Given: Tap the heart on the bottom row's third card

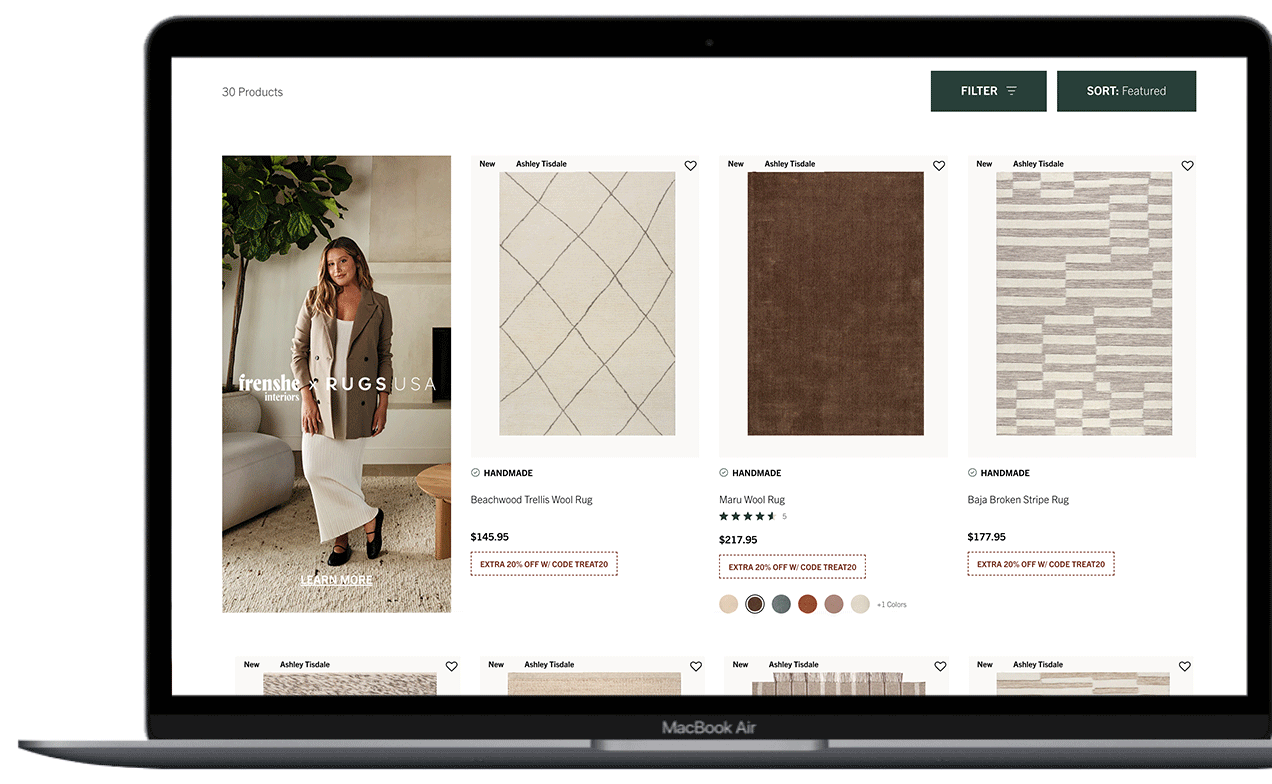Looking at the screenshot, I should tap(940, 666).
